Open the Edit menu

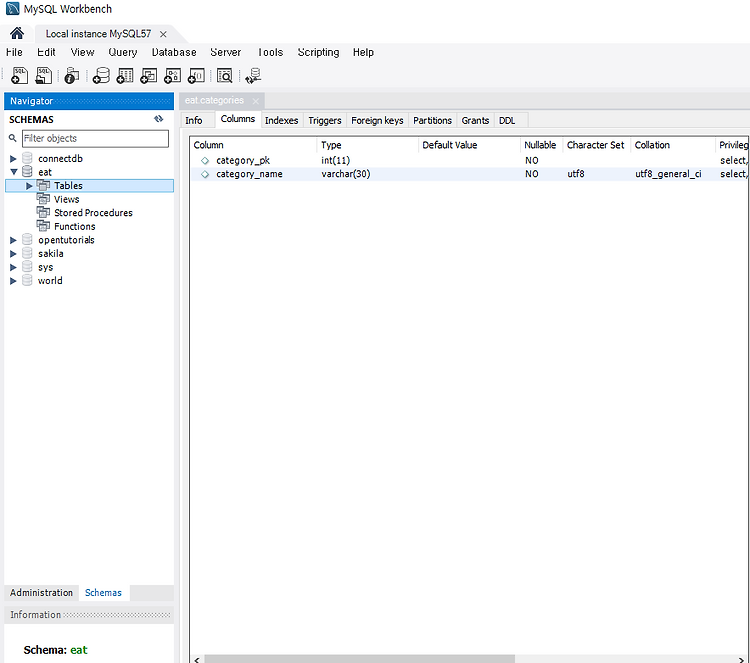pos(46,52)
